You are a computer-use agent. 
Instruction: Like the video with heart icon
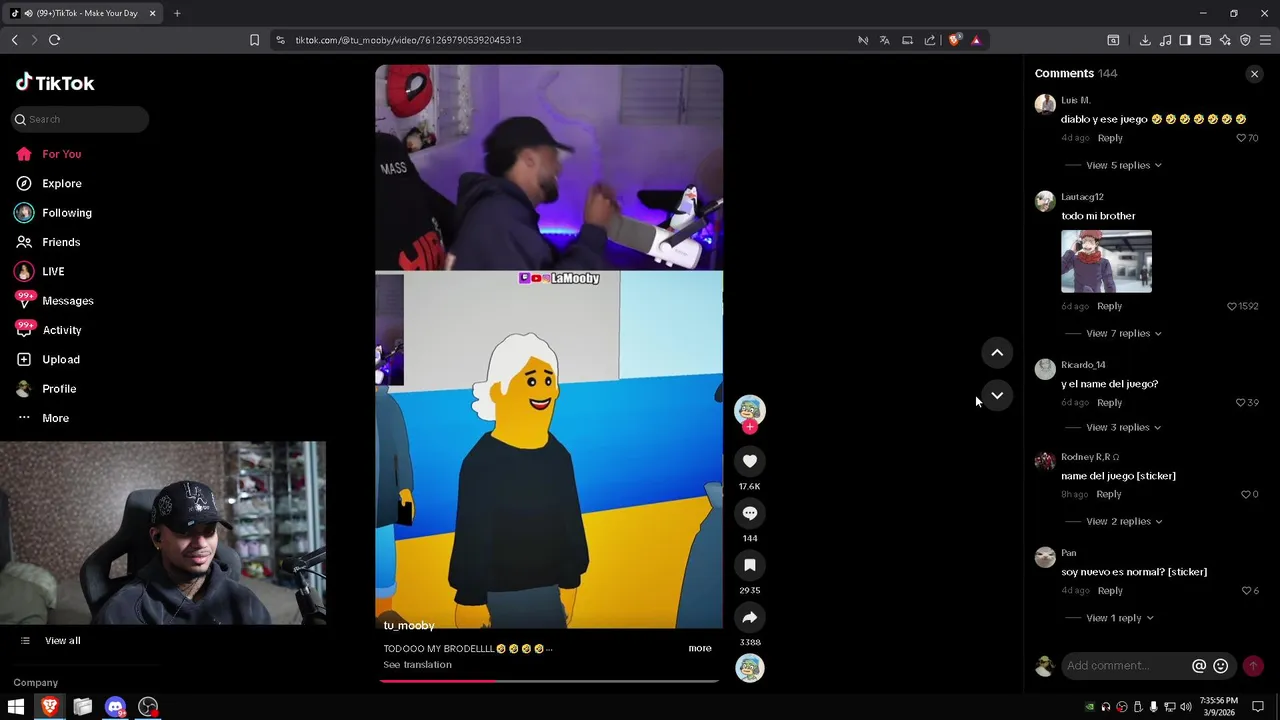point(750,461)
